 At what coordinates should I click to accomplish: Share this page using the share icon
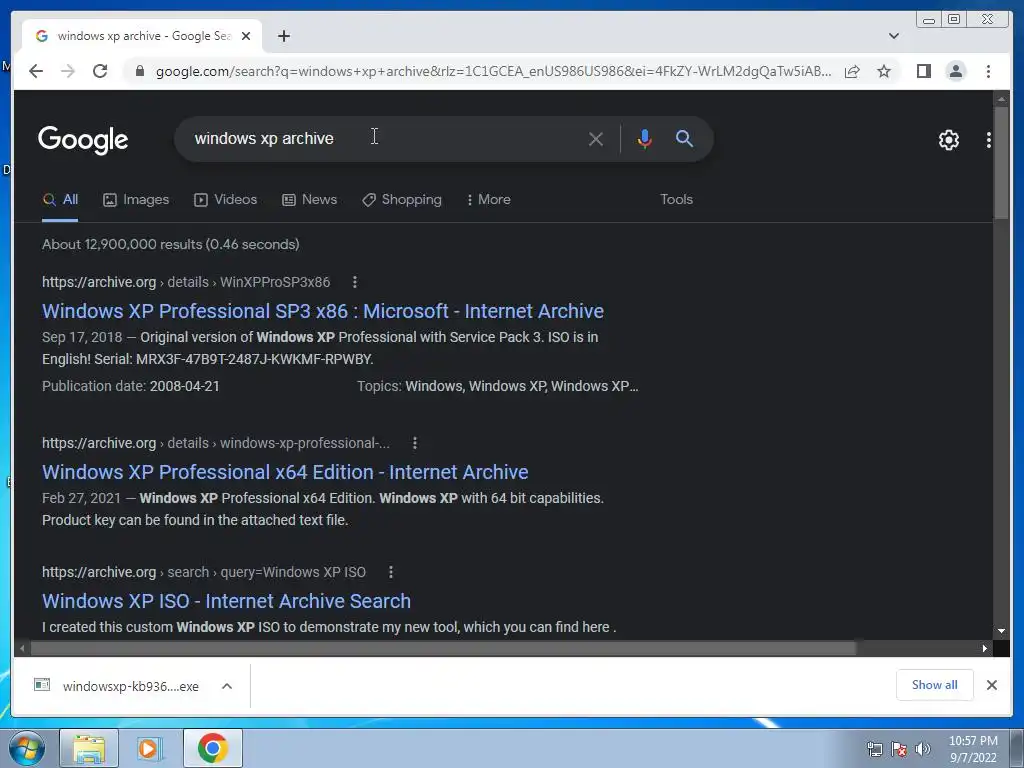pyautogui.click(x=852, y=71)
